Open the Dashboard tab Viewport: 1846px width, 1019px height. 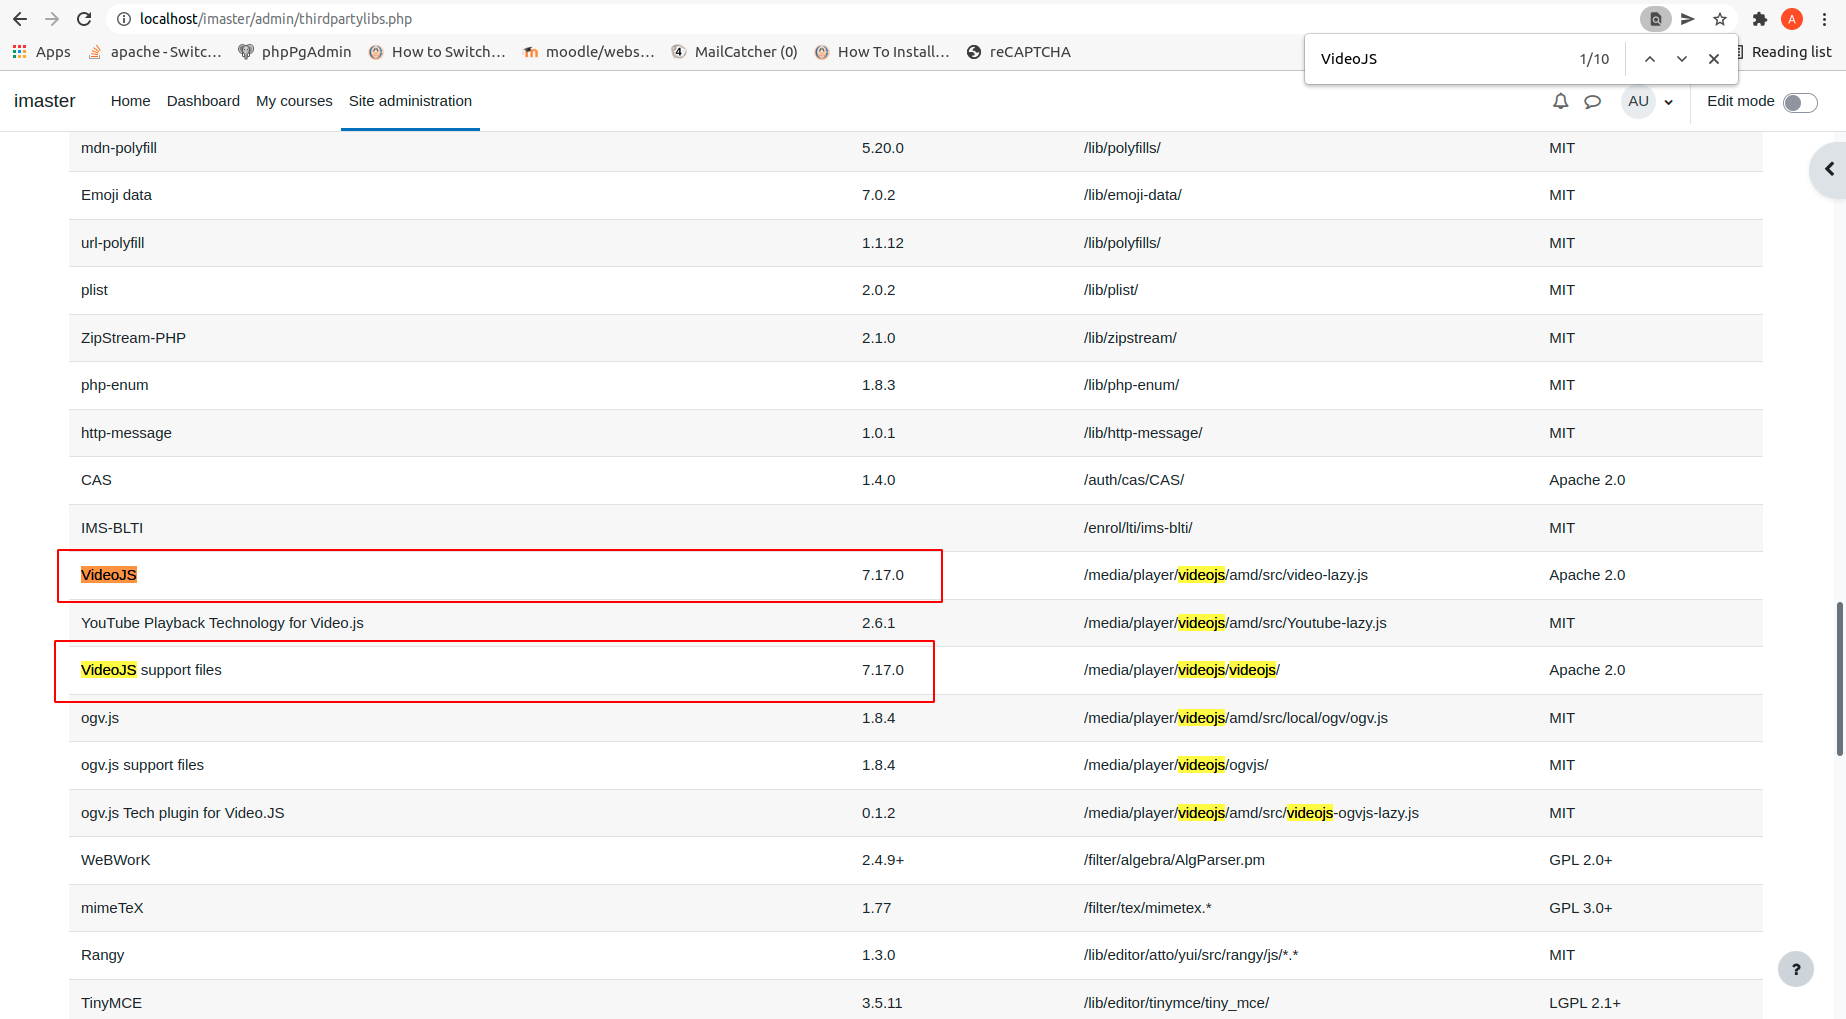coord(203,101)
